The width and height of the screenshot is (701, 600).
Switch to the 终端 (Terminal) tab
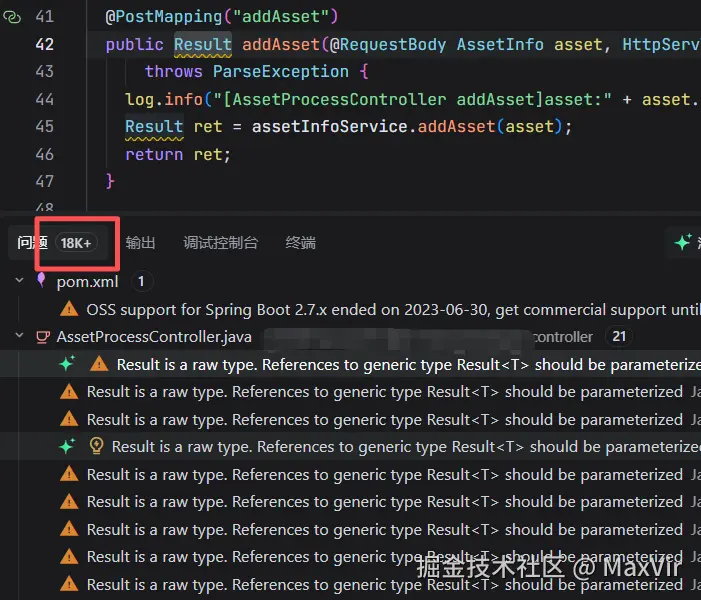(300, 243)
